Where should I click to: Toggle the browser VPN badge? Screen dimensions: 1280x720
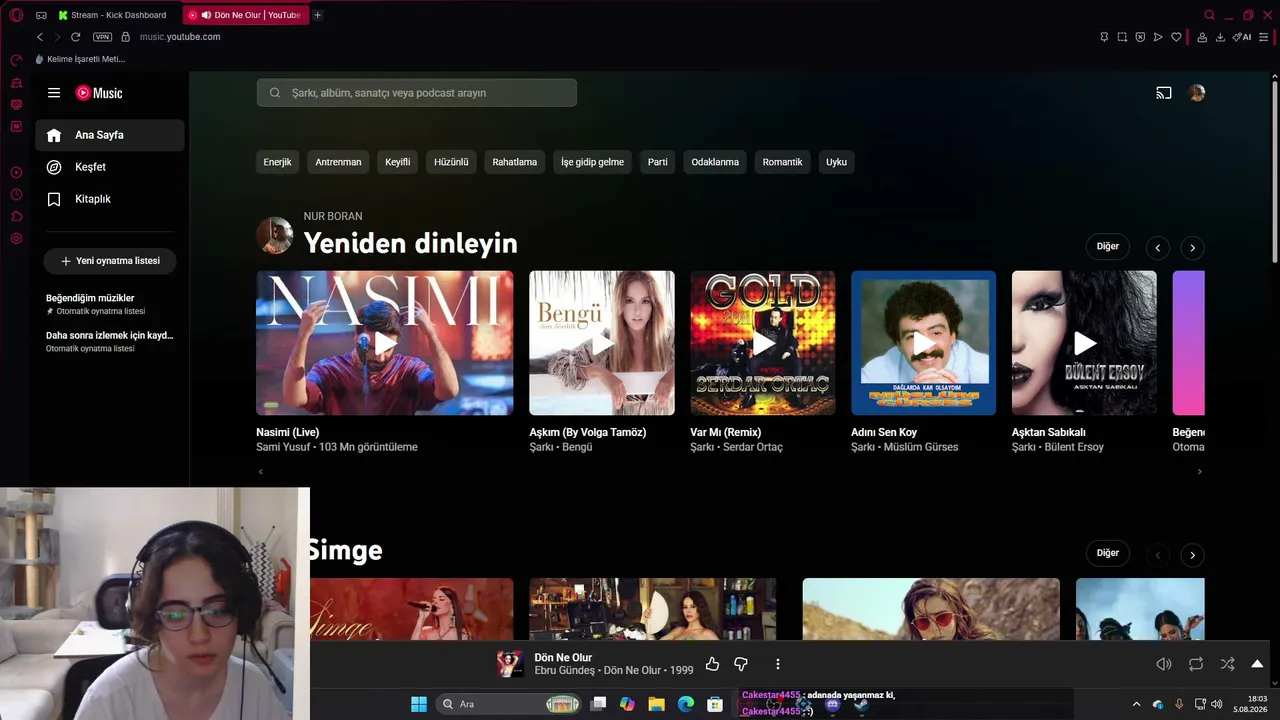[102, 37]
